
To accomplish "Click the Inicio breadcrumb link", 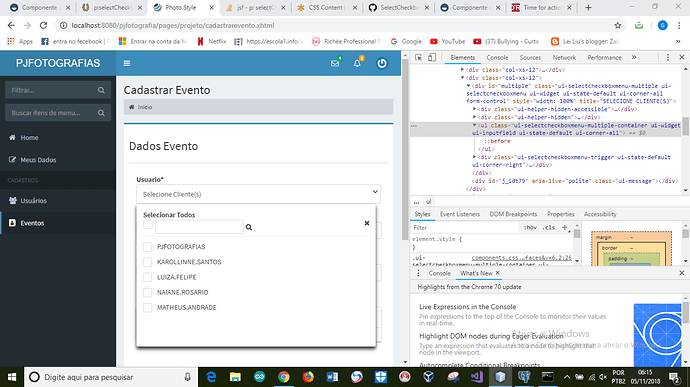I will [145, 107].
